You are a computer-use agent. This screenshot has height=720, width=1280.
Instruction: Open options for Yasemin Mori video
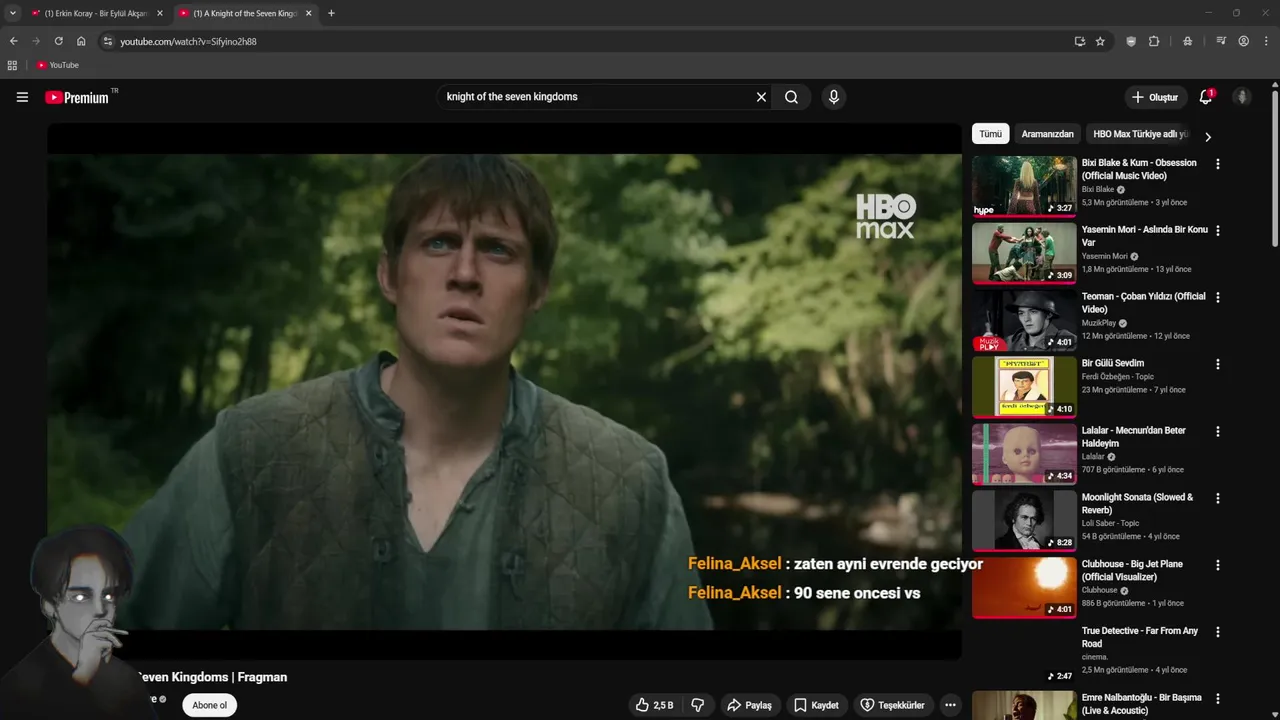(x=1217, y=231)
